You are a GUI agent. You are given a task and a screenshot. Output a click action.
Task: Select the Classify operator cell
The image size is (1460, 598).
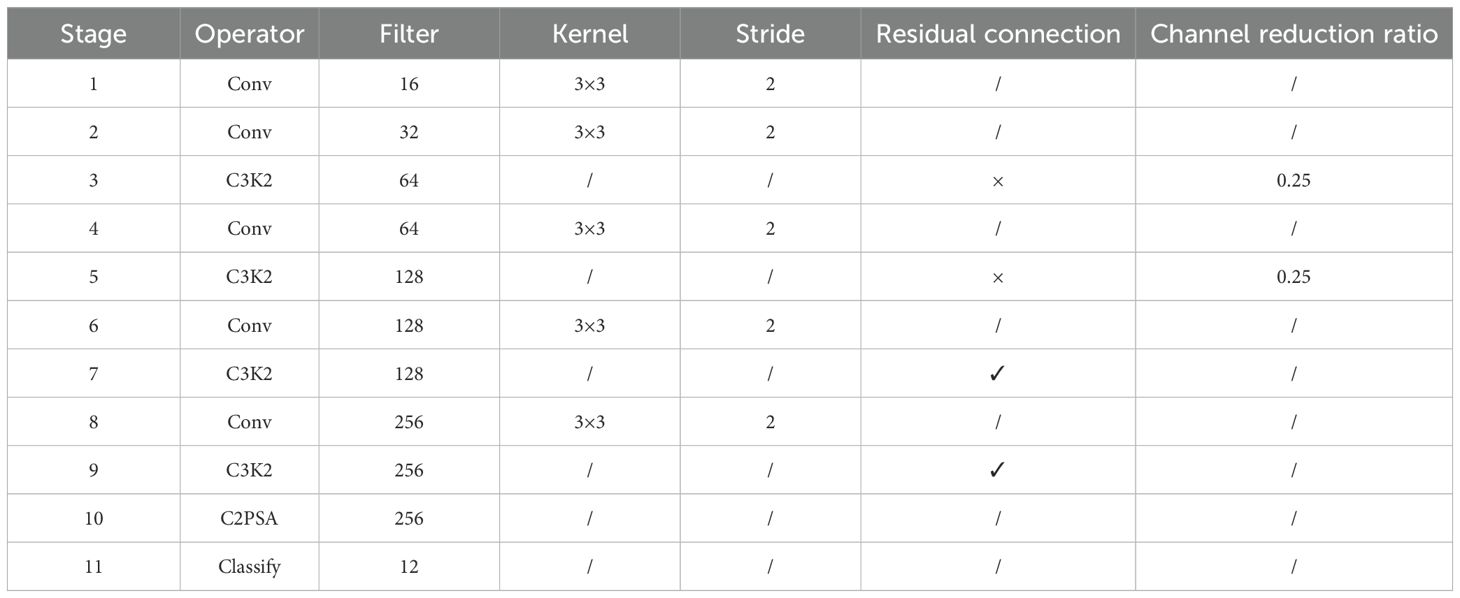[249, 567]
